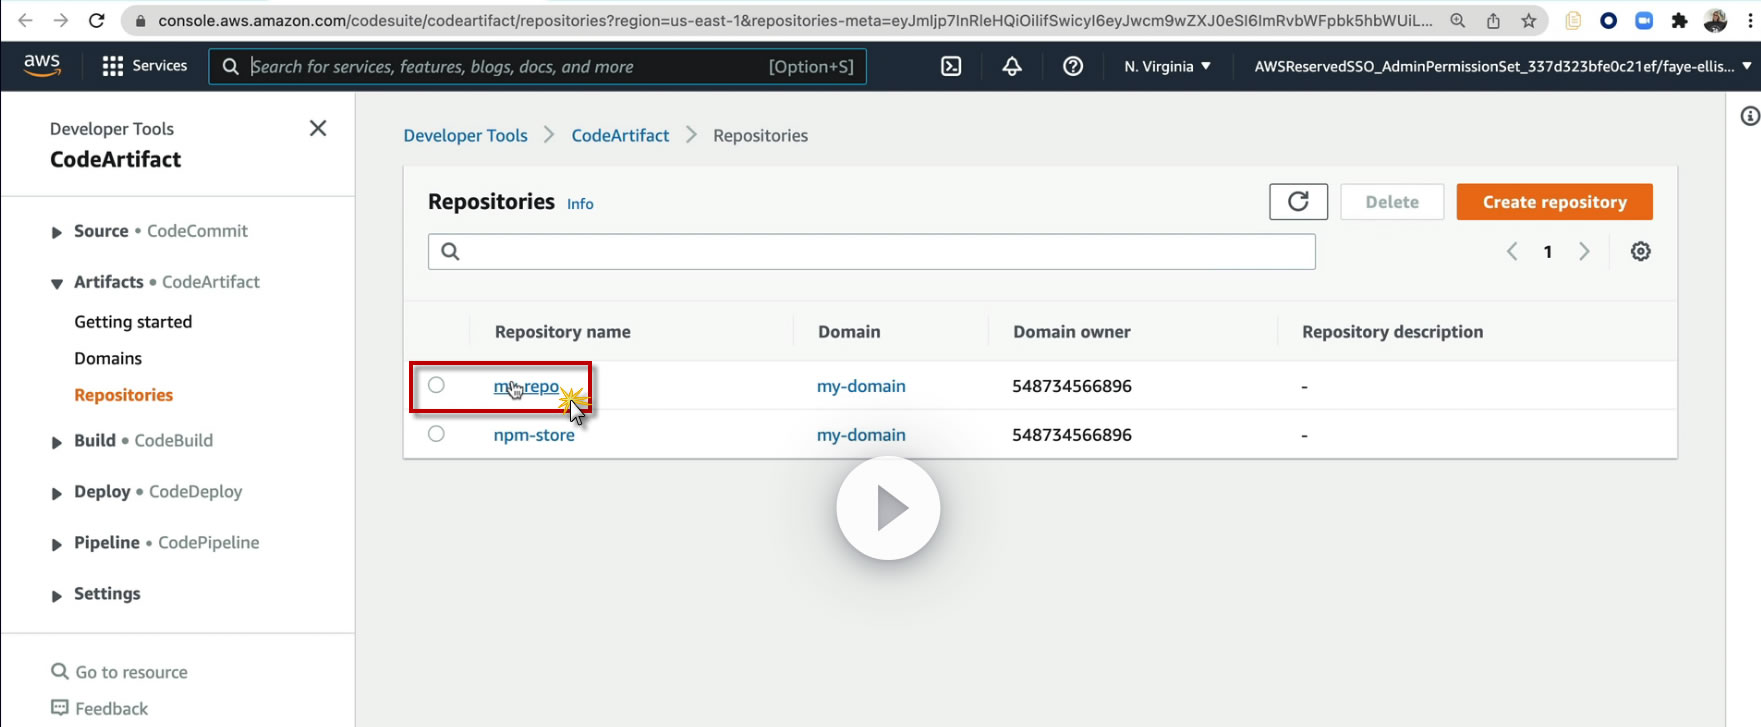The image size is (1761, 727).
Task: Open Feedback link in sidebar
Action: pyautogui.click(x=112, y=708)
